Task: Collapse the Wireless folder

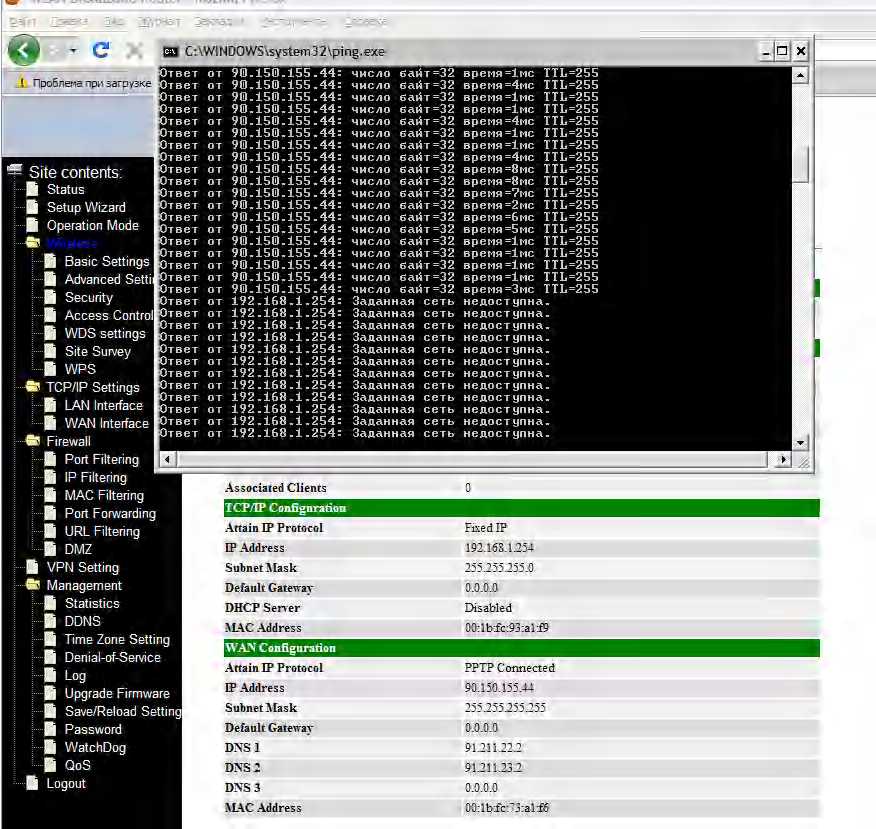Action: tap(33, 243)
